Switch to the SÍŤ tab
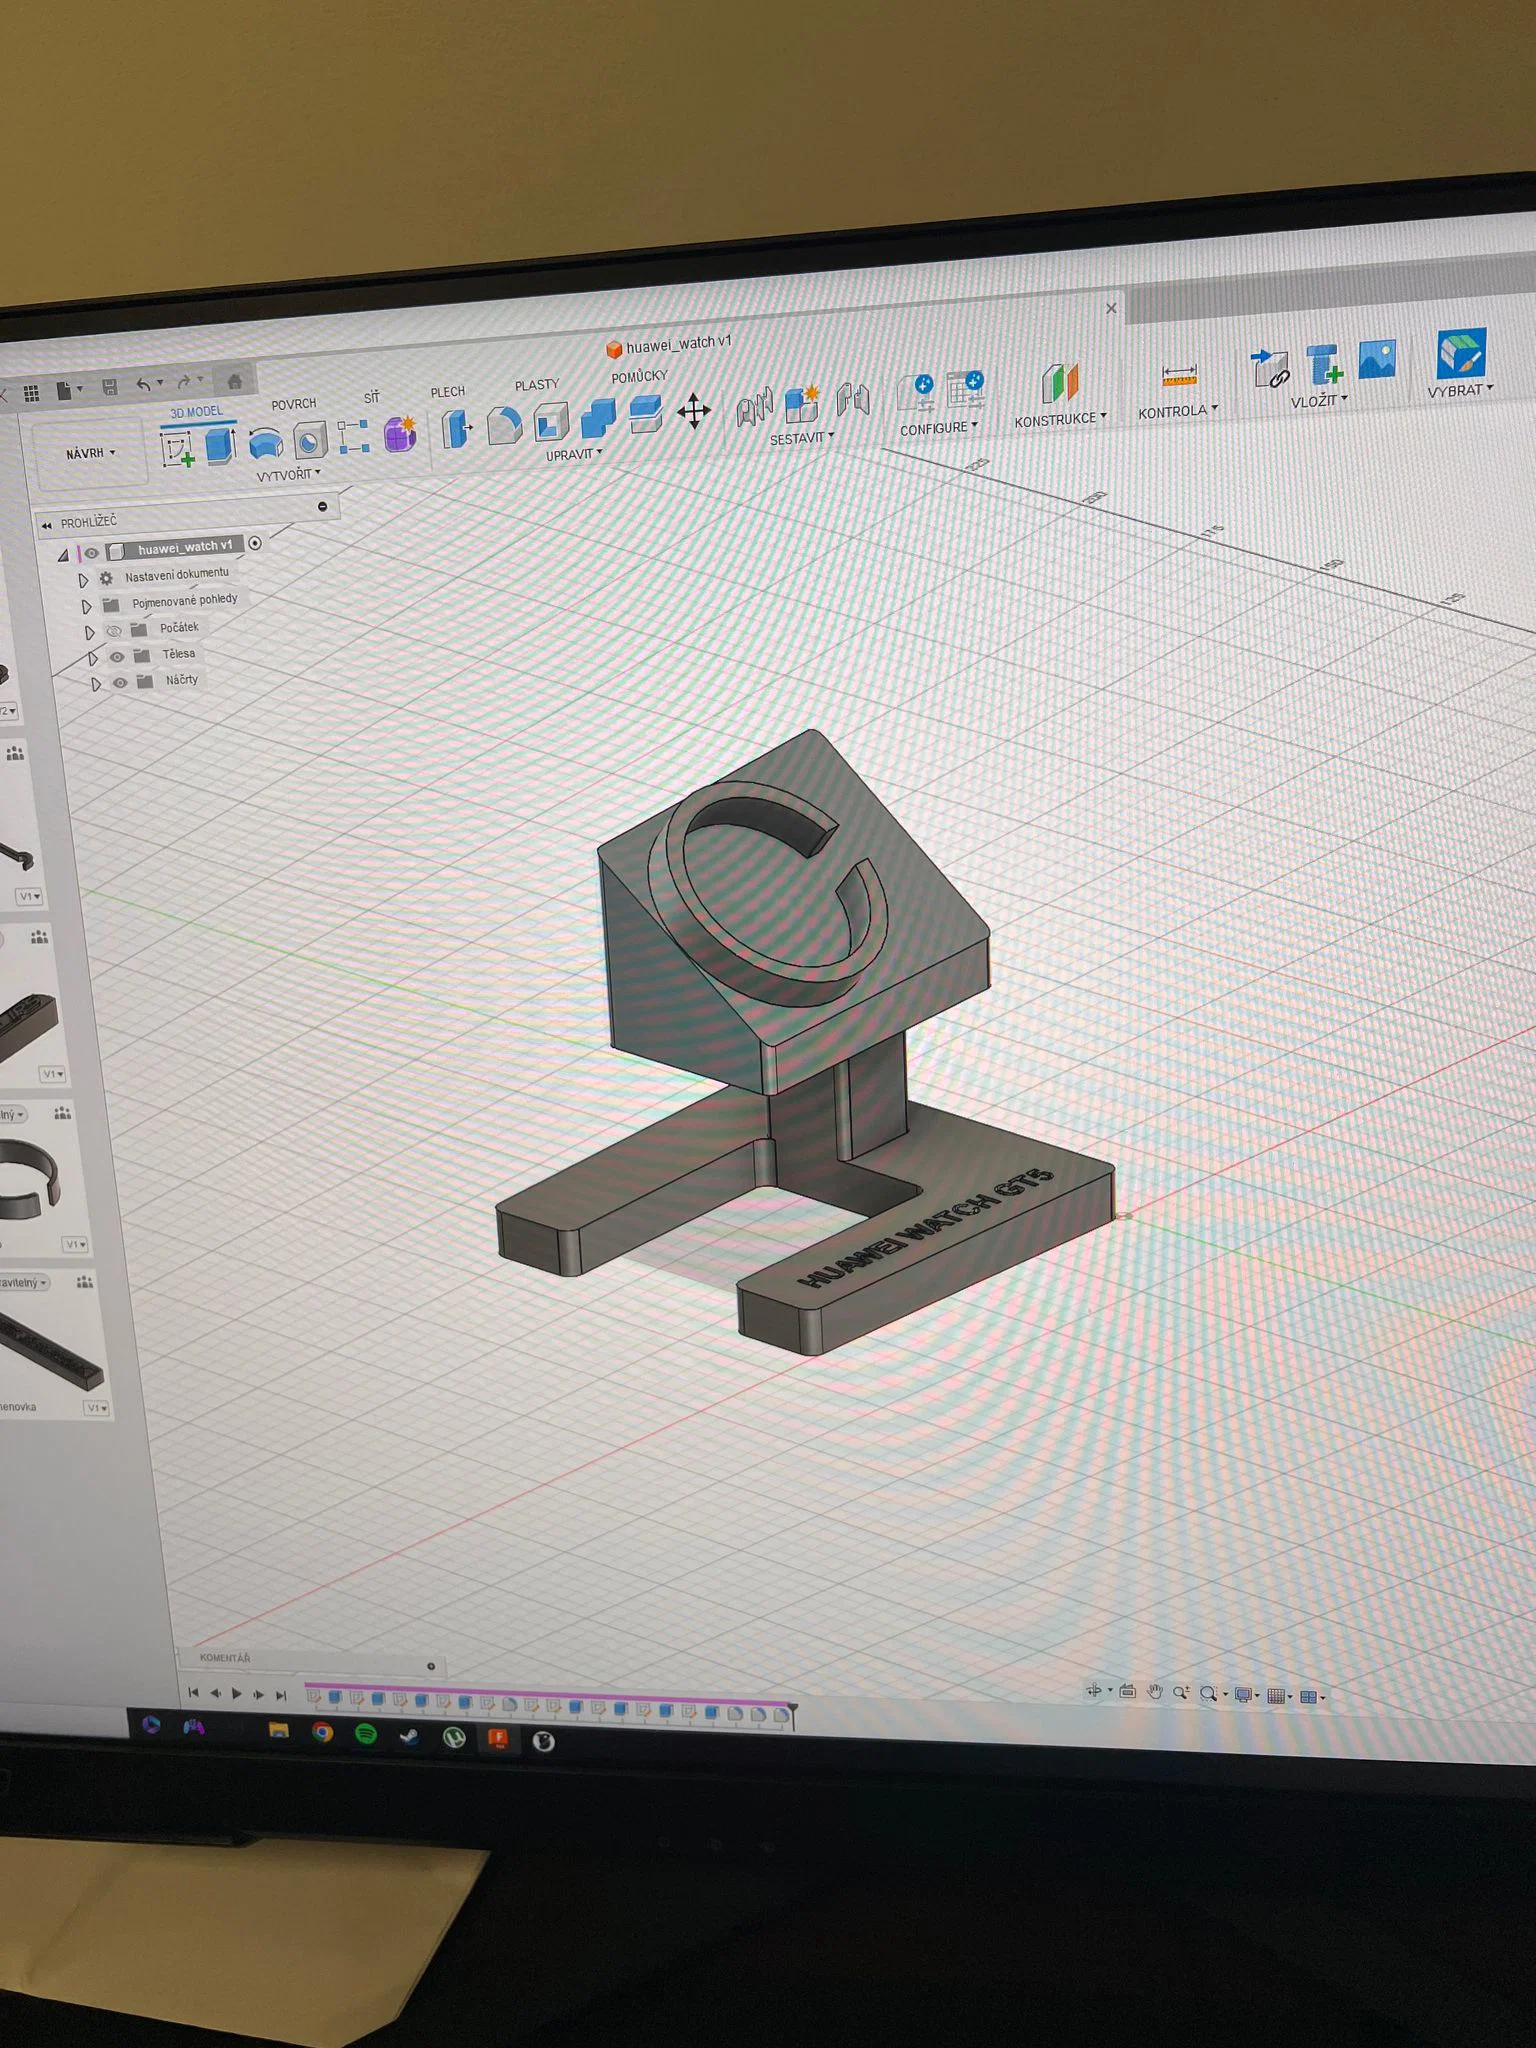This screenshot has width=1536, height=2048. coord(372,398)
